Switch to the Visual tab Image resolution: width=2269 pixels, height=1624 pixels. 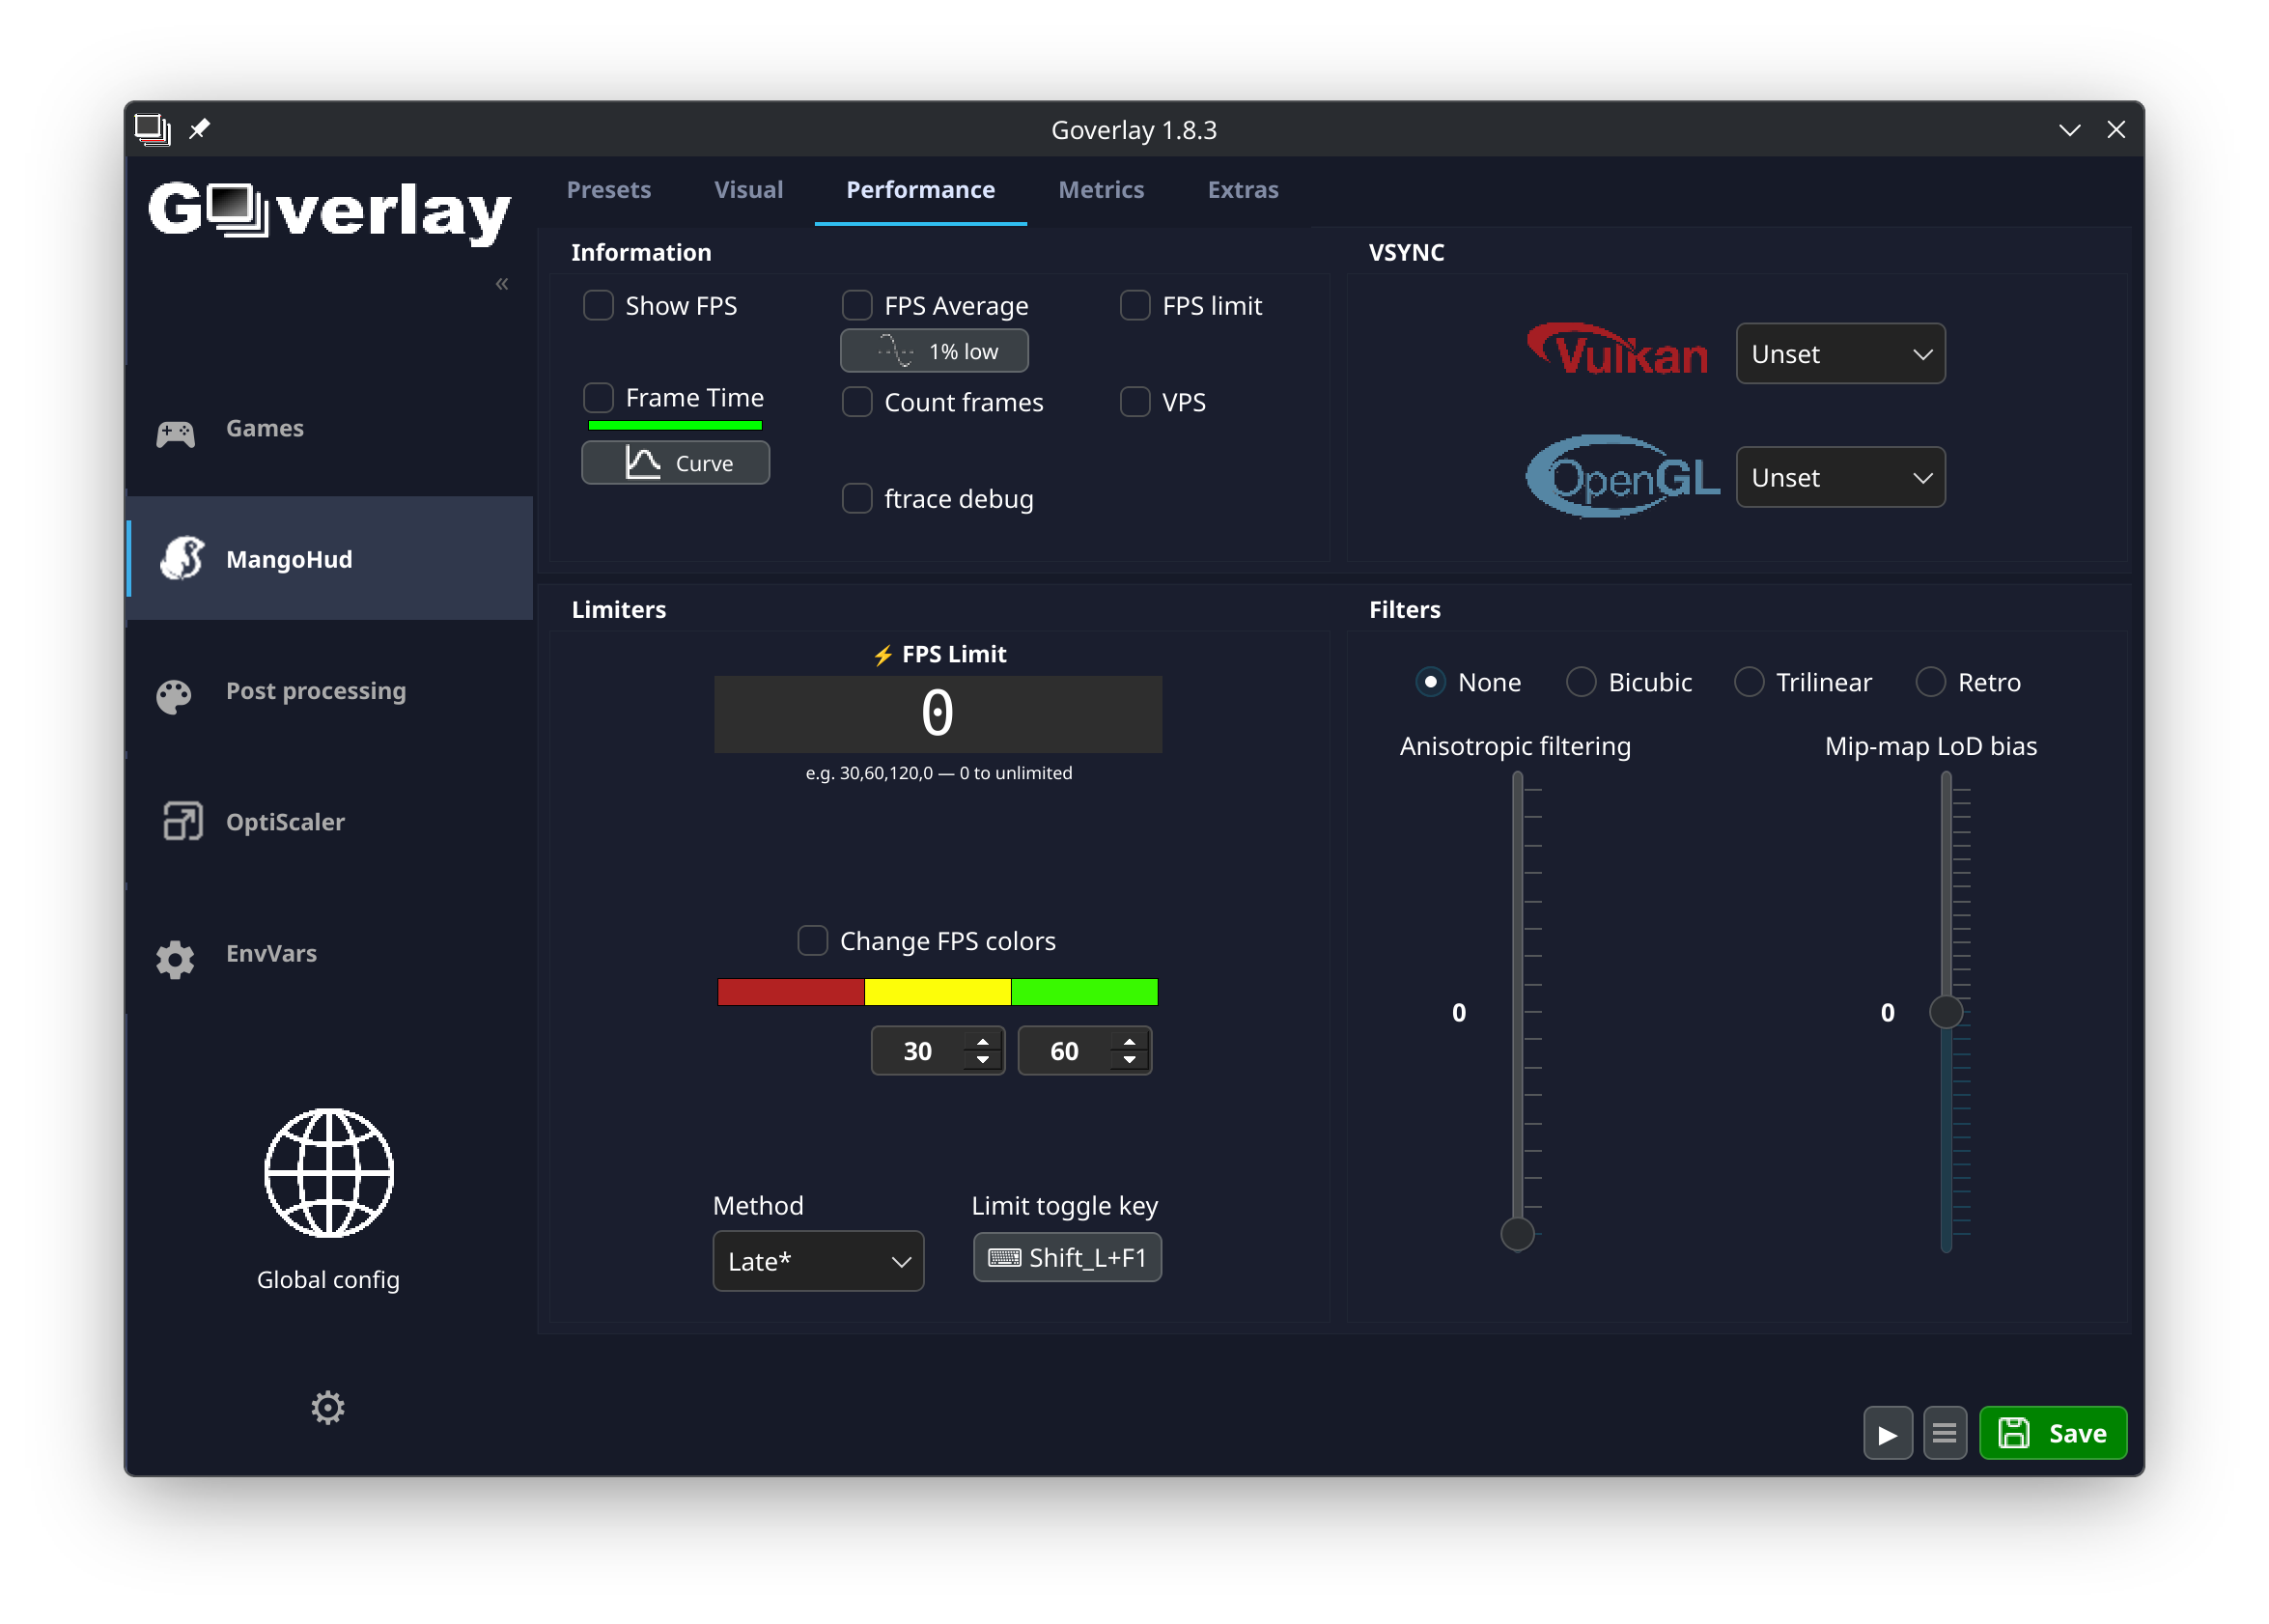[748, 189]
